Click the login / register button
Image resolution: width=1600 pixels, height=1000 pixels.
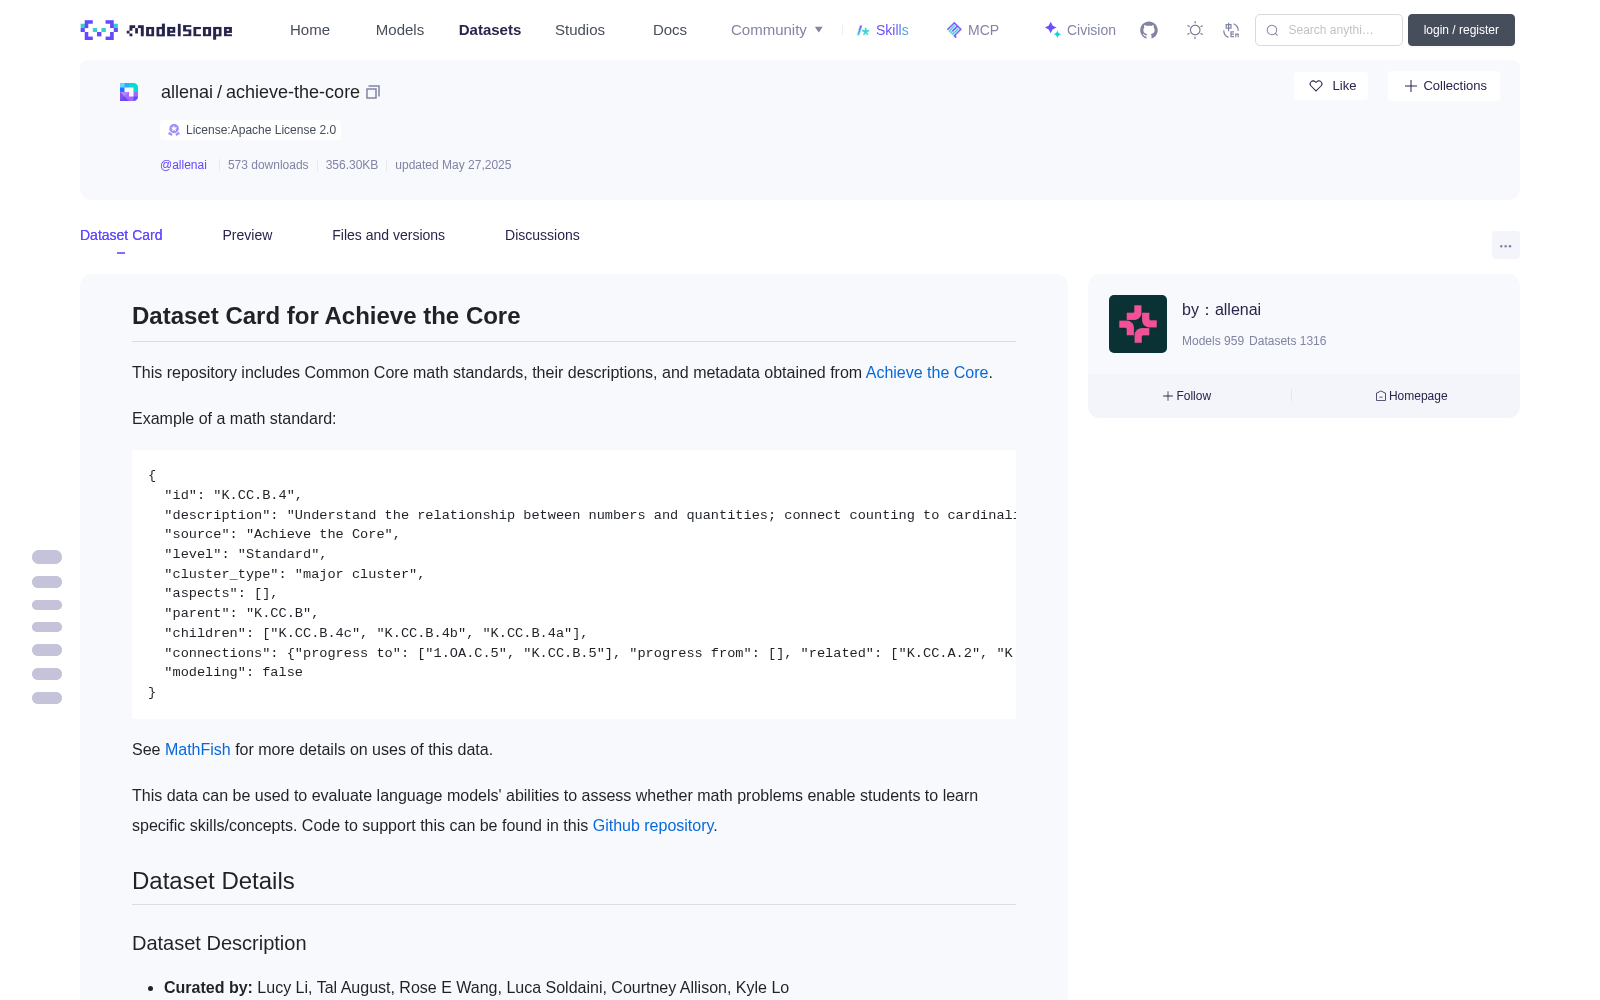tap(1461, 30)
